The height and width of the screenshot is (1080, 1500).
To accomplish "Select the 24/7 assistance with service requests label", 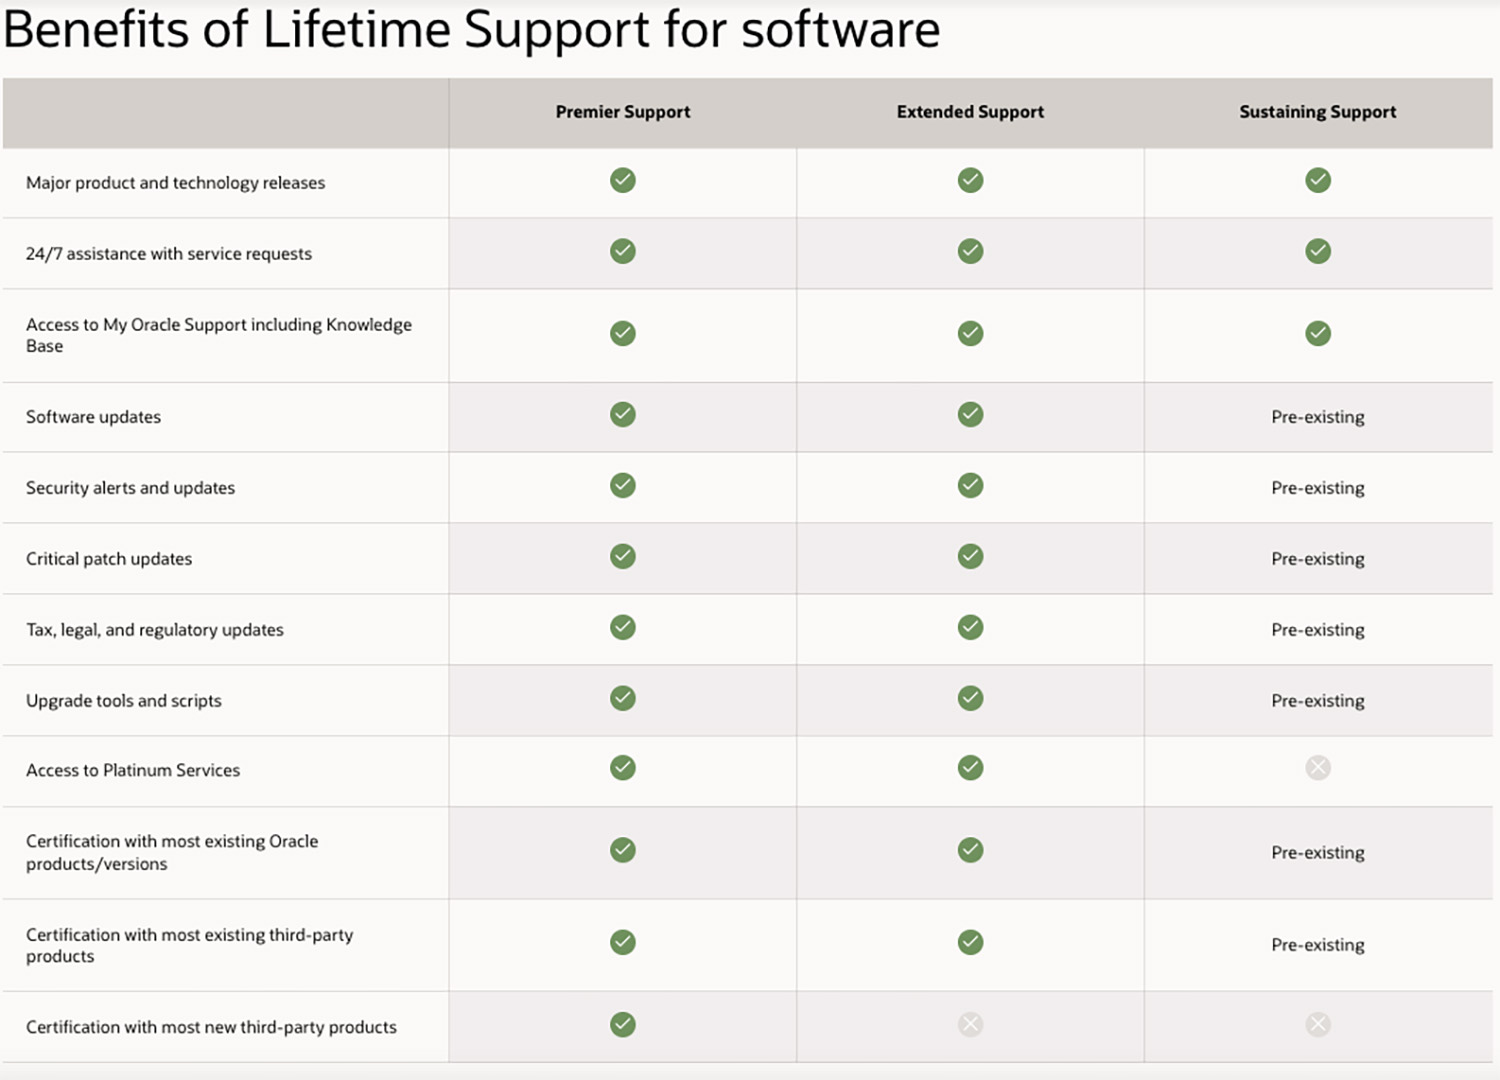I will tap(169, 254).
